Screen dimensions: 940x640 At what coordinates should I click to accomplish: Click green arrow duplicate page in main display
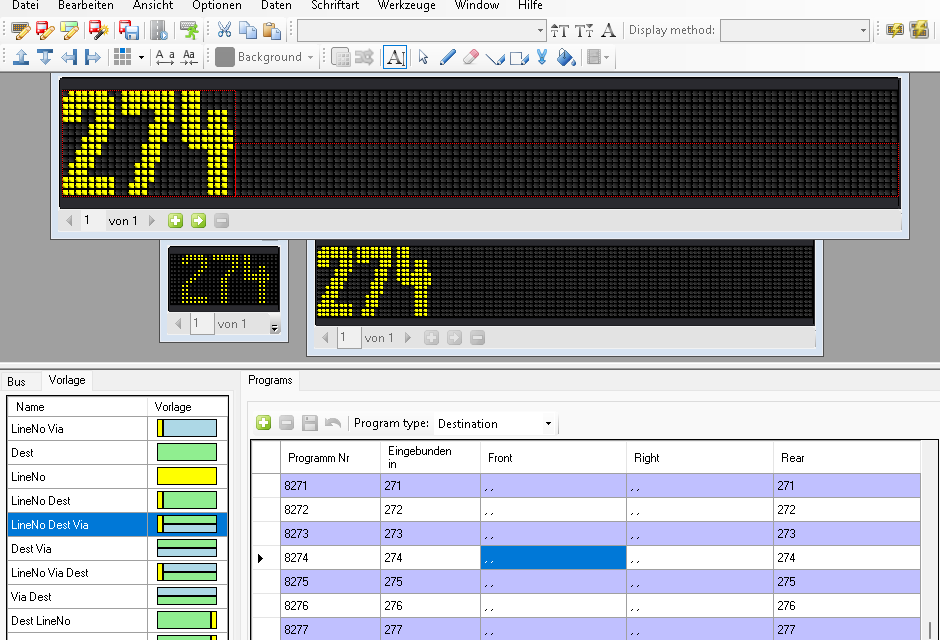(198, 221)
